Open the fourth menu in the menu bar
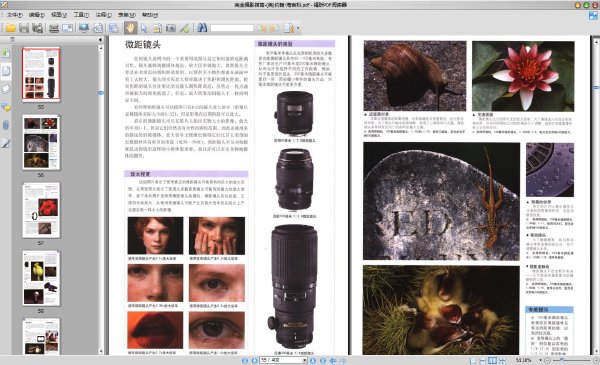 coord(81,15)
